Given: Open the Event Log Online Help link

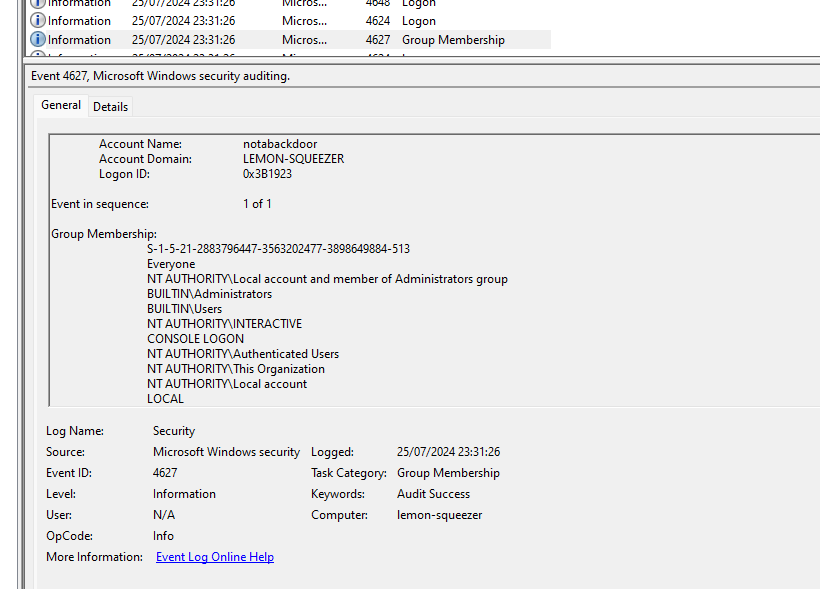Looking at the screenshot, I should 215,557.
